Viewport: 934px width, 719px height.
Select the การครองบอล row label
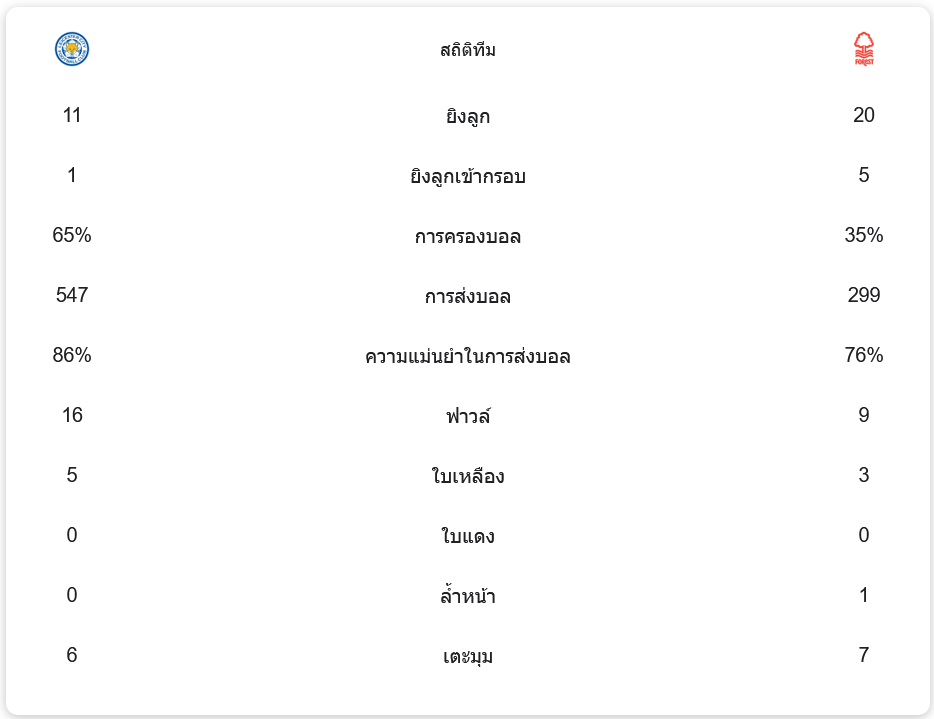pos(468,236)
